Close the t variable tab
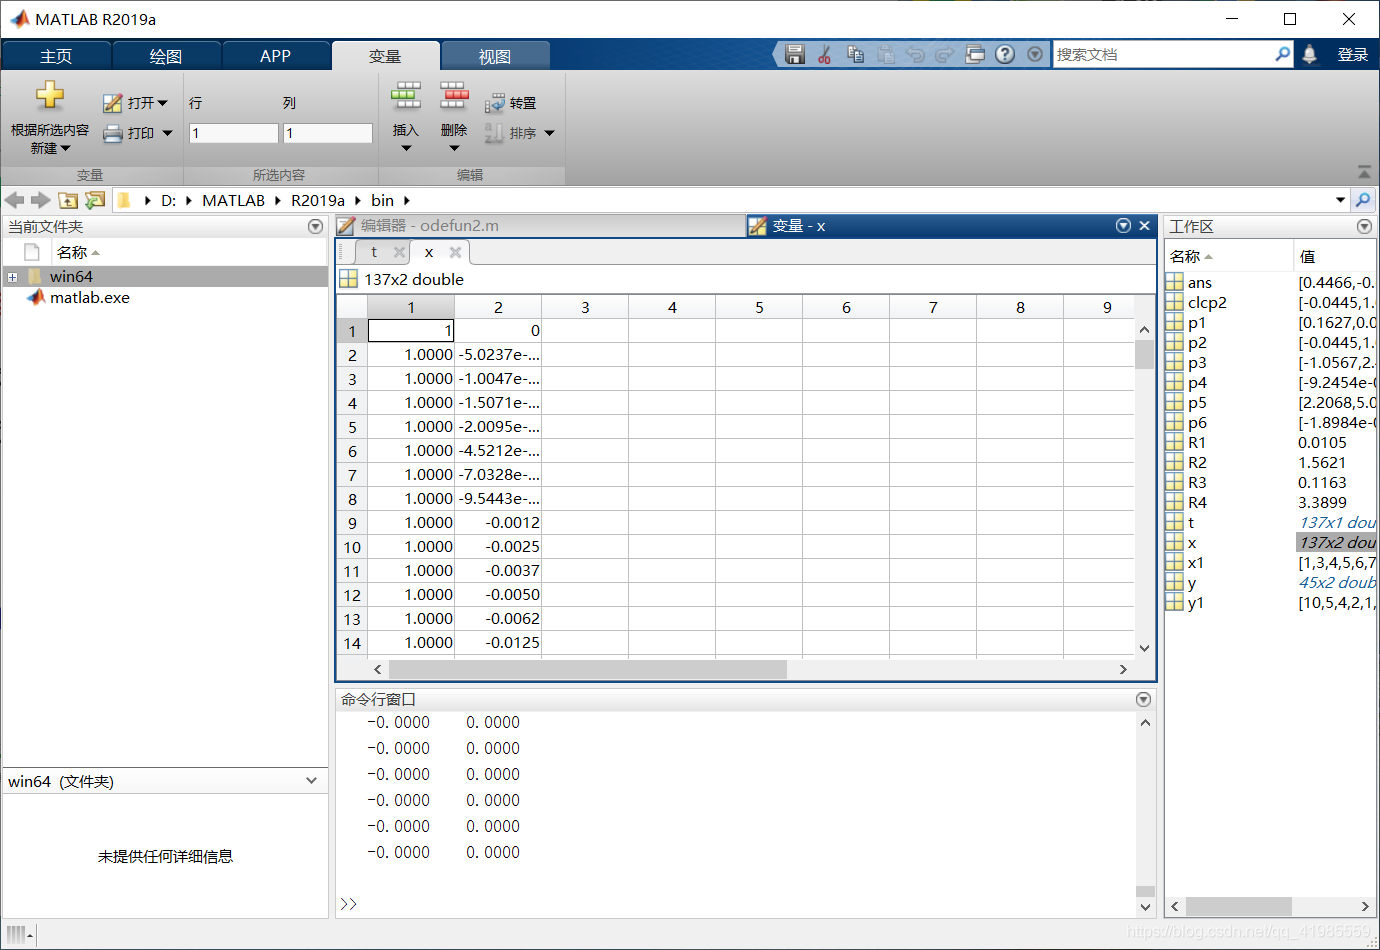Image resolution: width=1380 pixels, height=950 pixels. click(400, 252)
